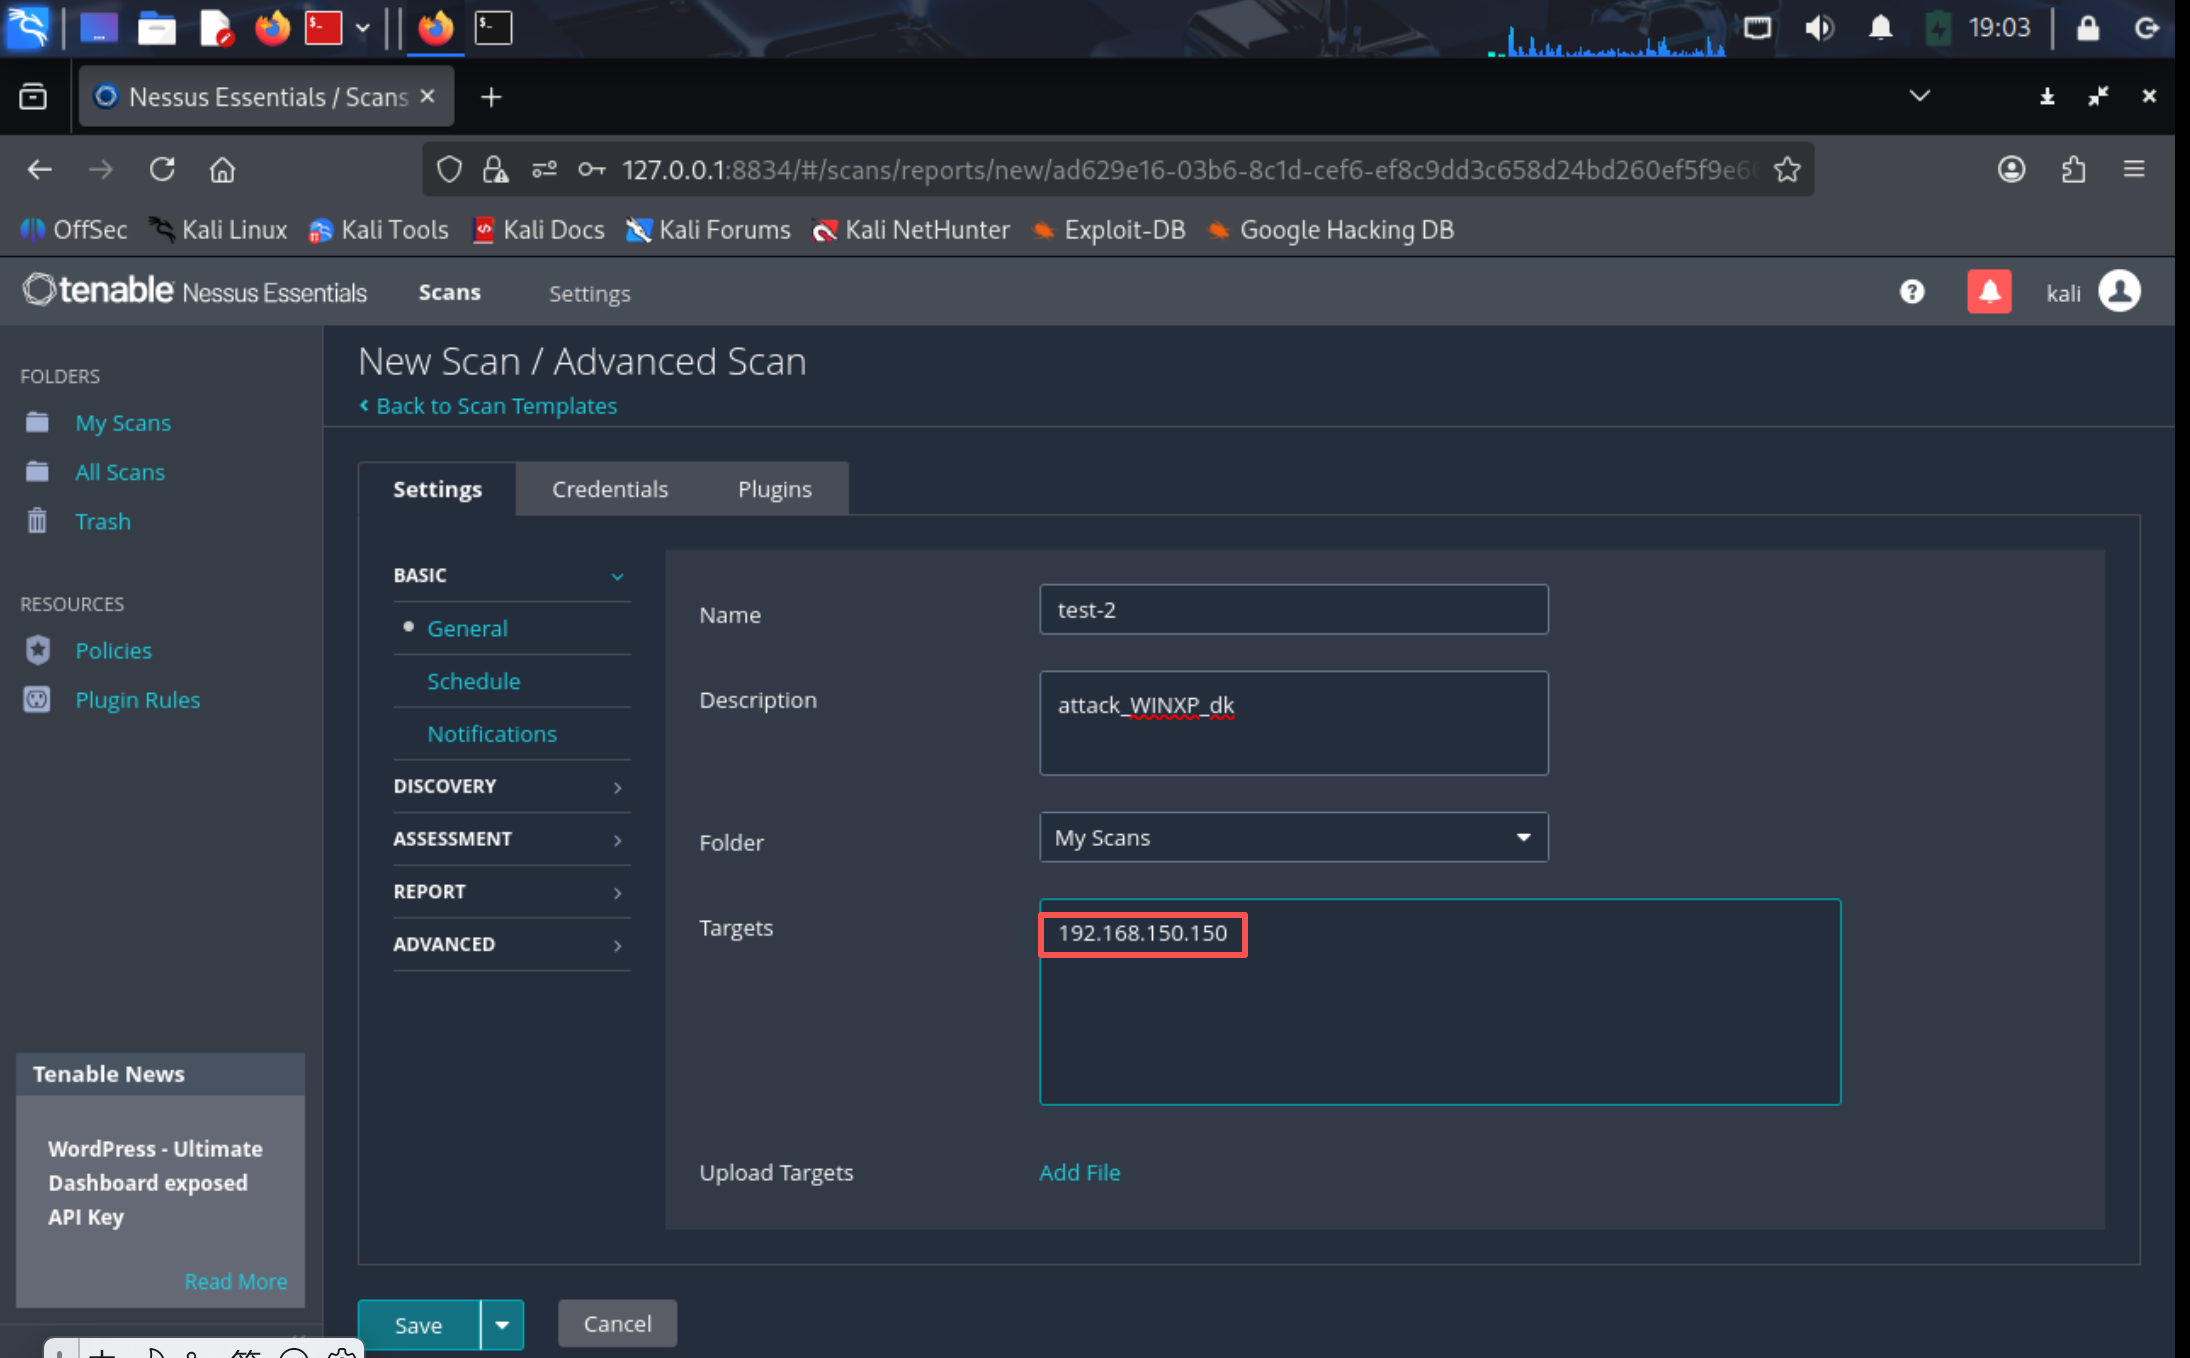Click the Nessus red notification bell icon
This screenshot has height=1358, width=2190.
pos(1989,292)
